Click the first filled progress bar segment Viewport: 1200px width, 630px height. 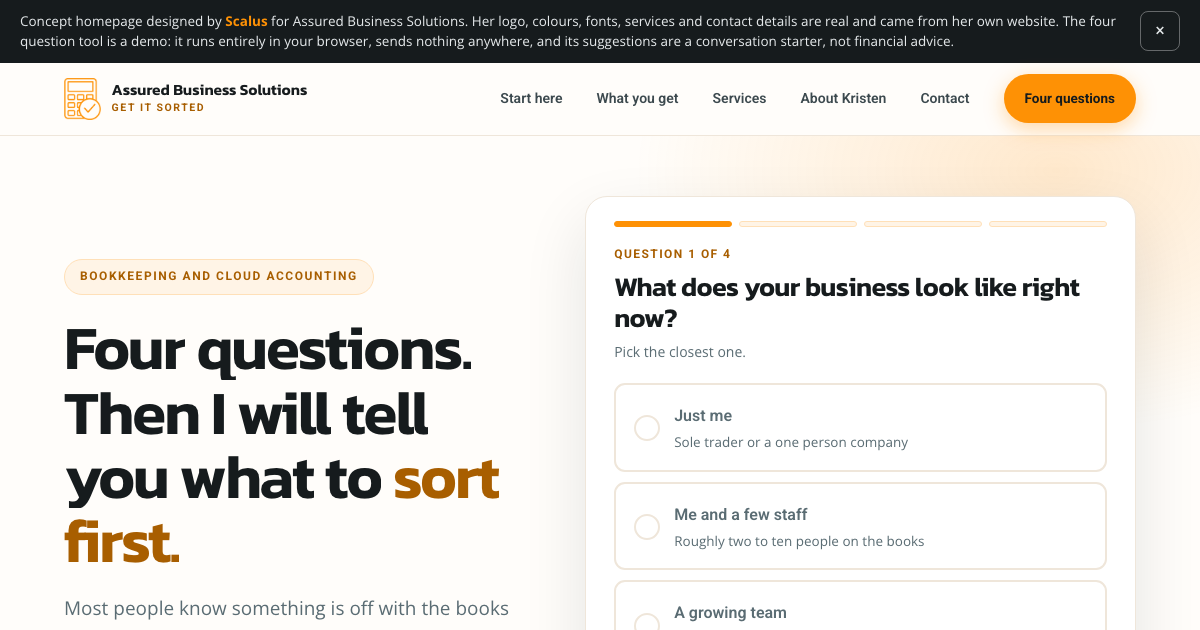(x=673, y=224)
